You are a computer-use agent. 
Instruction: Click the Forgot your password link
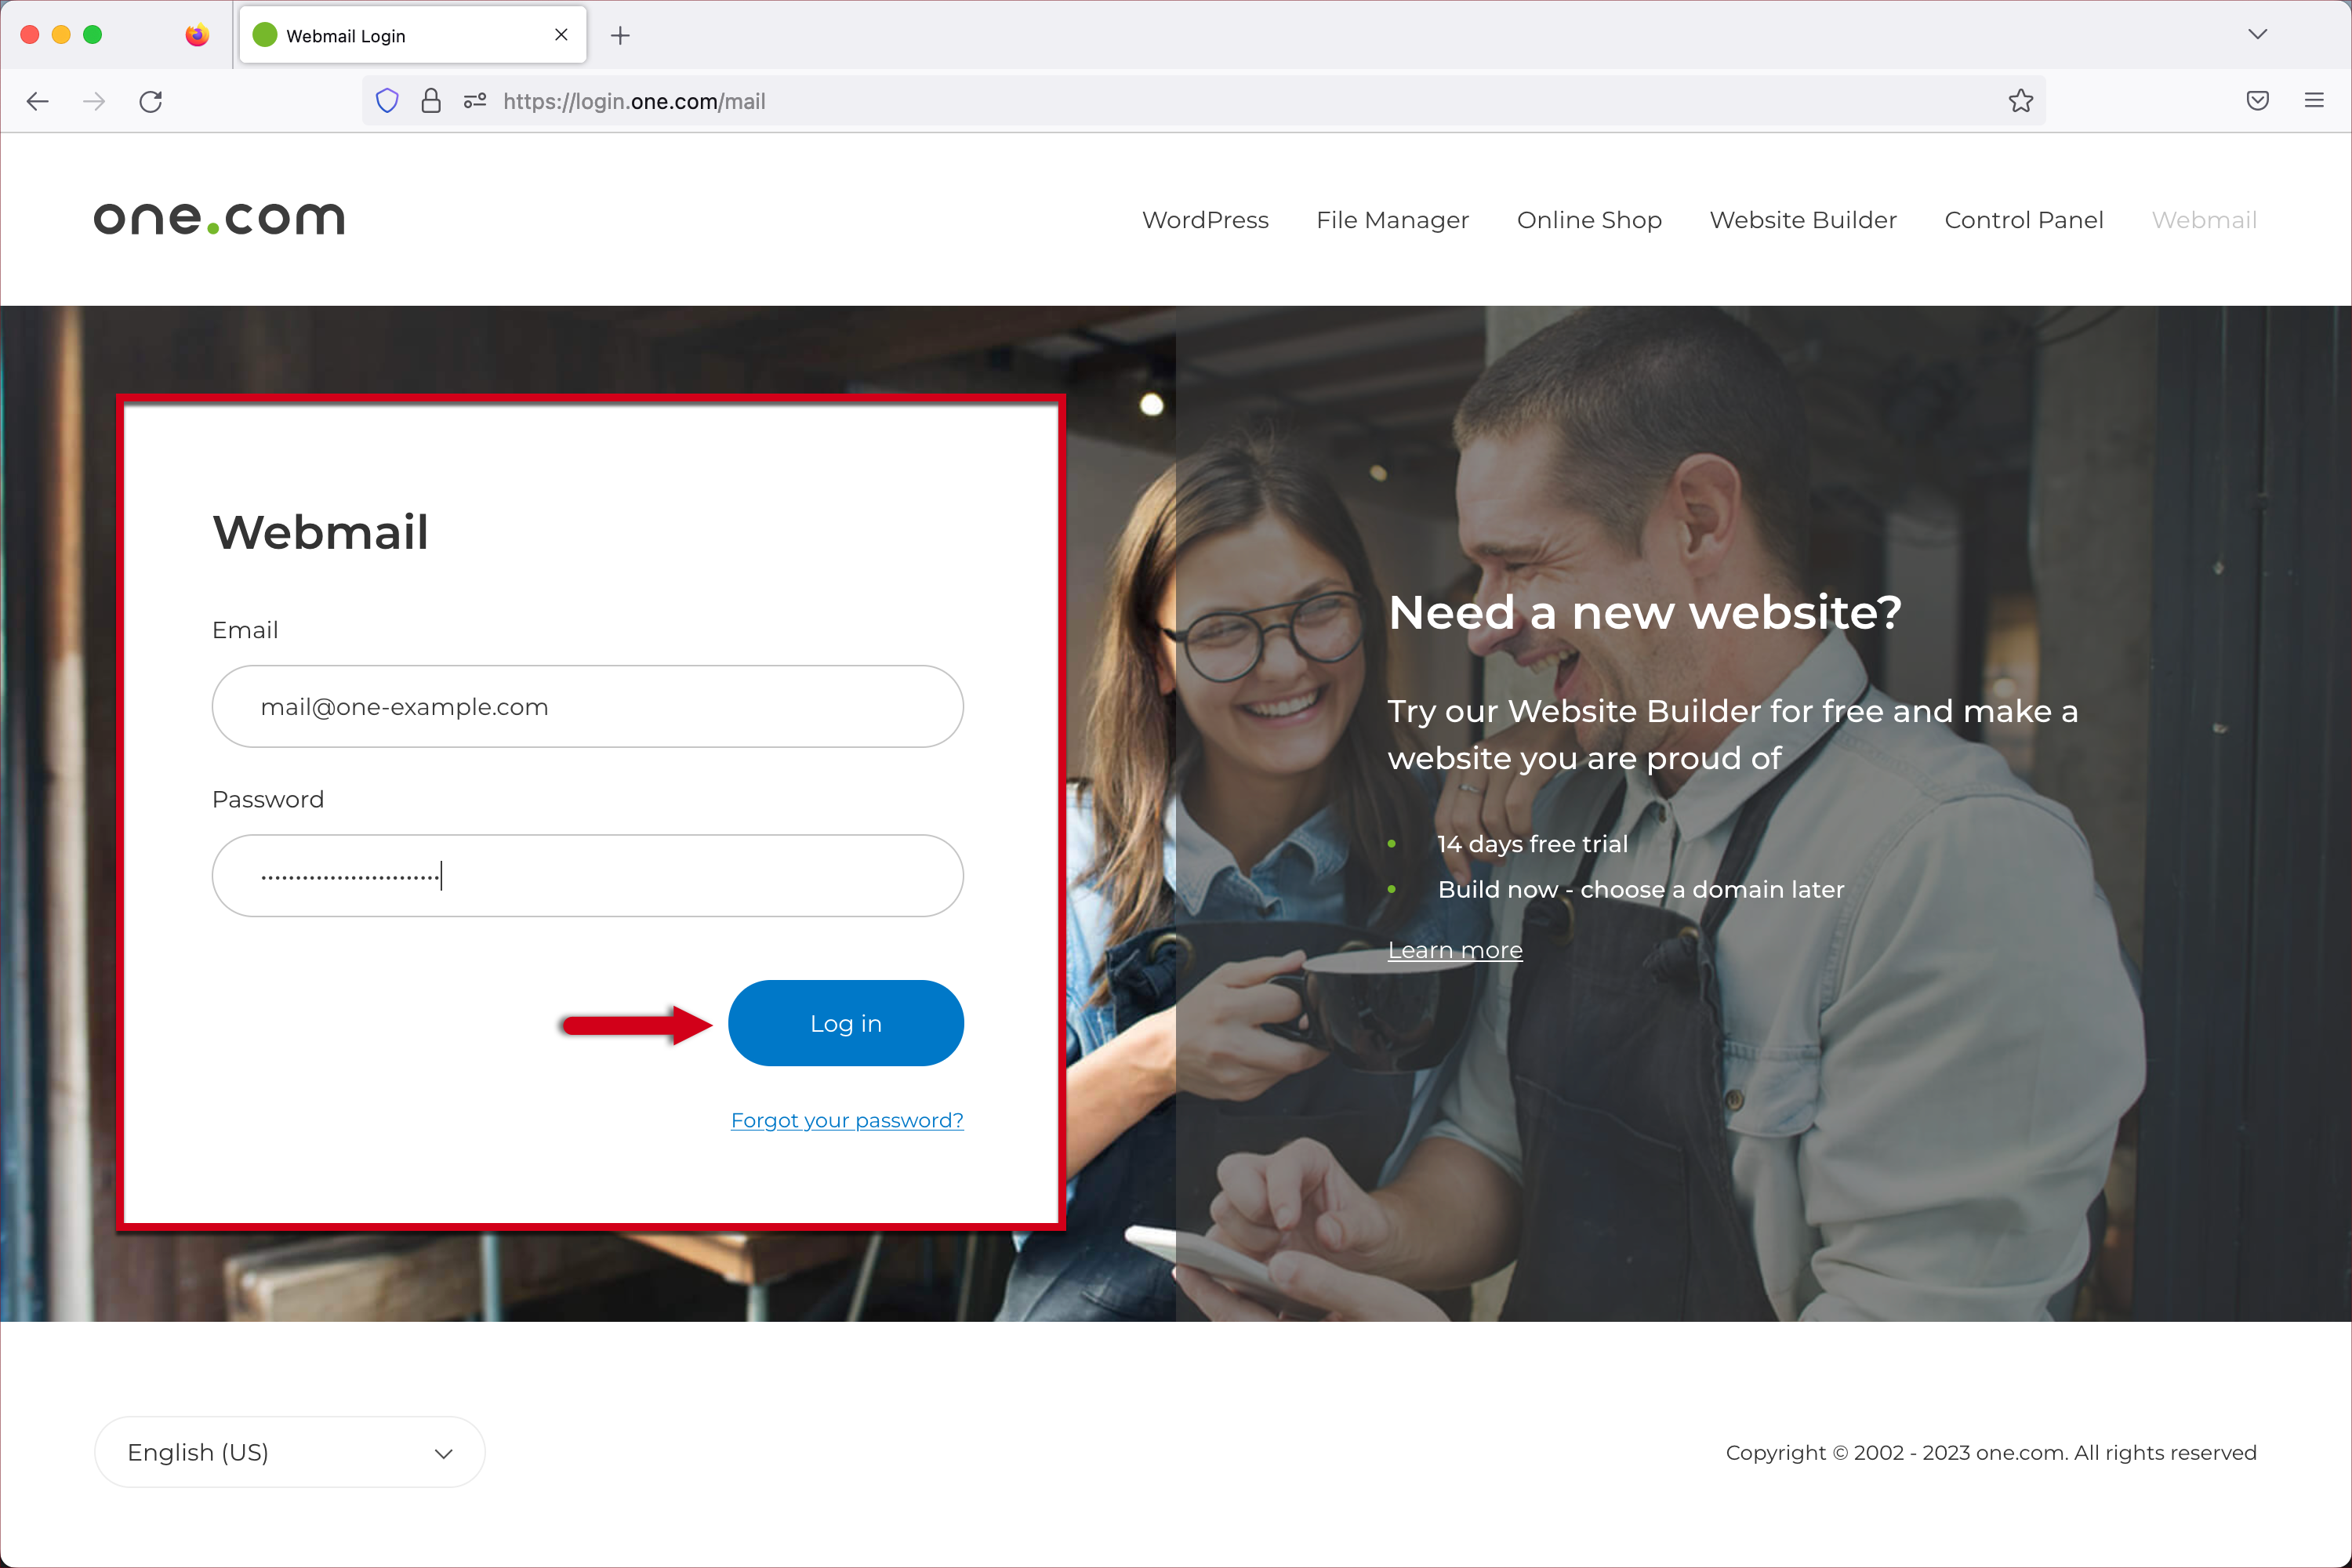845,1118
